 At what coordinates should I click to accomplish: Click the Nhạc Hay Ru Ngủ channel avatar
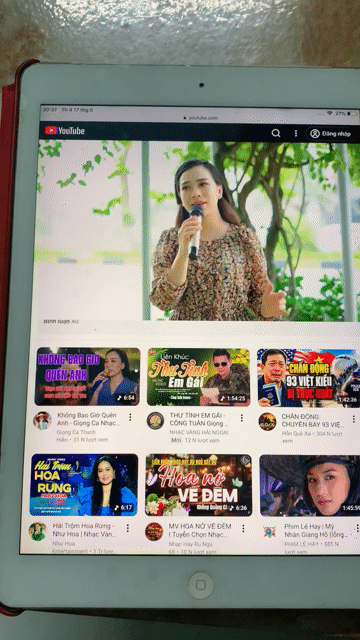(x=154, y=531)
